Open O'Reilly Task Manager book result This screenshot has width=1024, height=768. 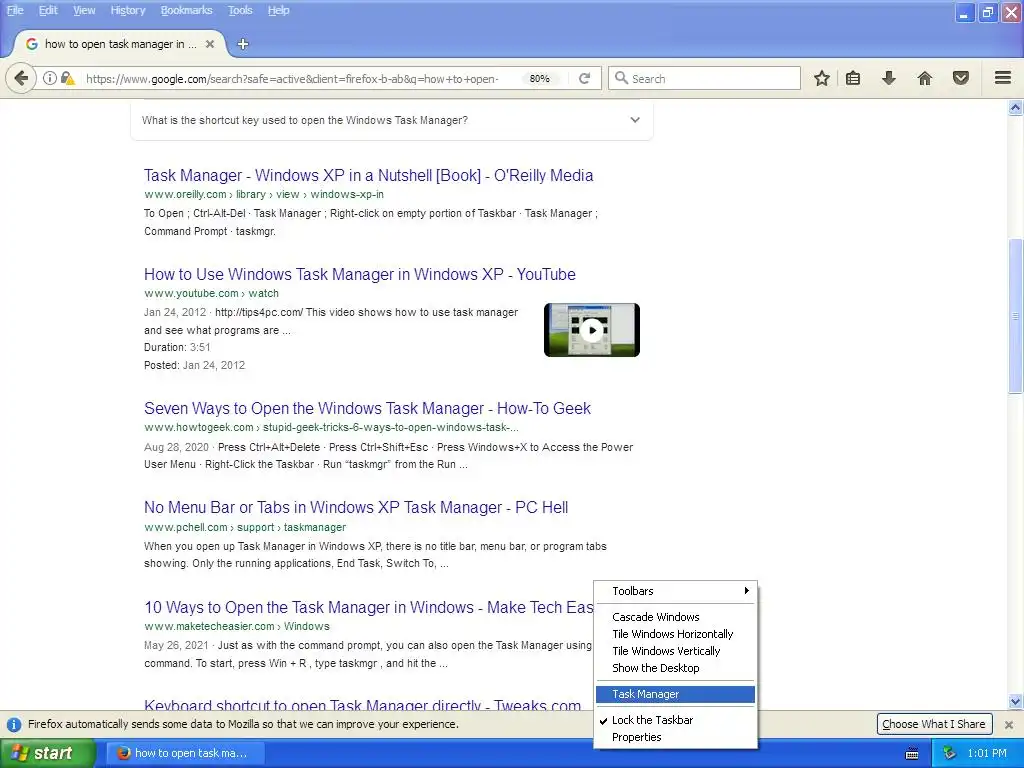click(368, 176)
